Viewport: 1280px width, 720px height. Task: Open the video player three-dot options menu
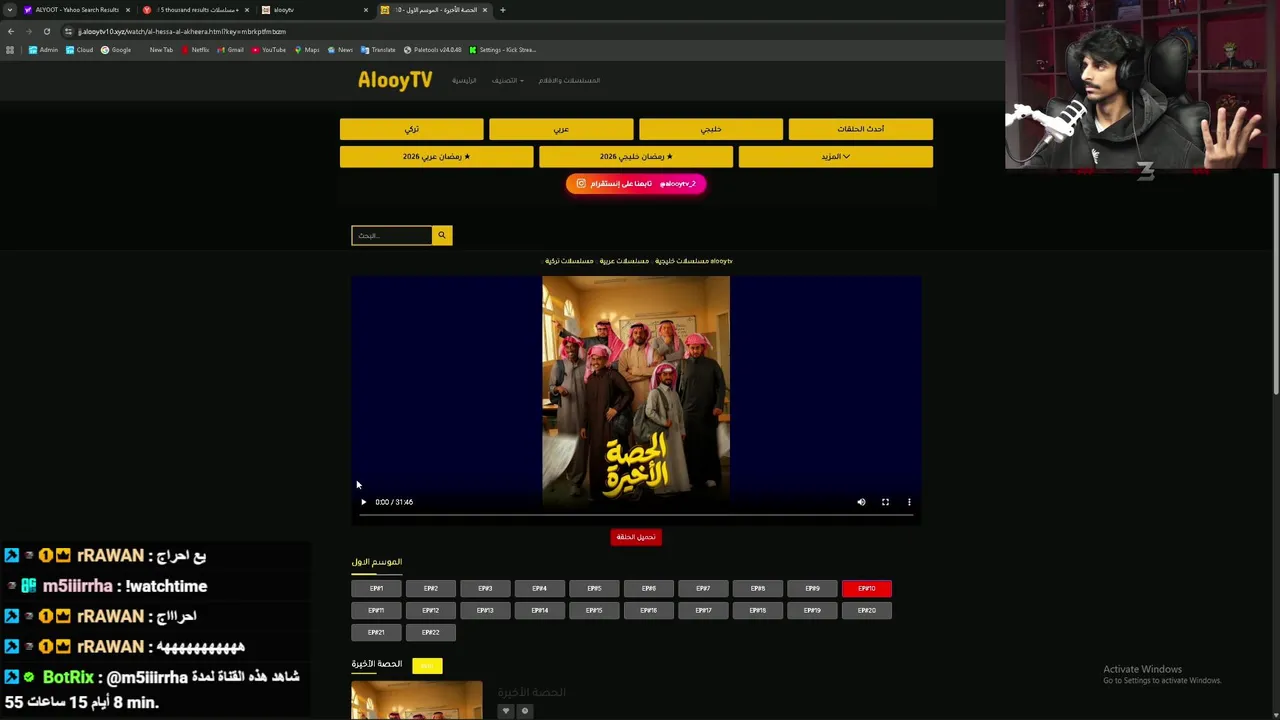point(909,502)
